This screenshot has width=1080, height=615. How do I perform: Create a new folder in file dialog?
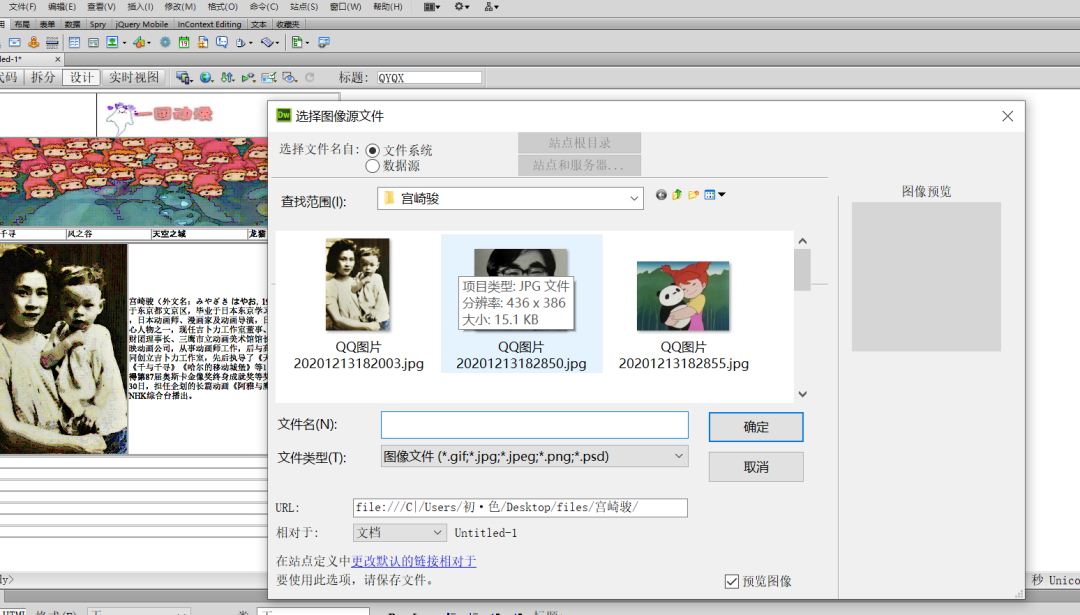pyautogui.click(x=693, y=195)
